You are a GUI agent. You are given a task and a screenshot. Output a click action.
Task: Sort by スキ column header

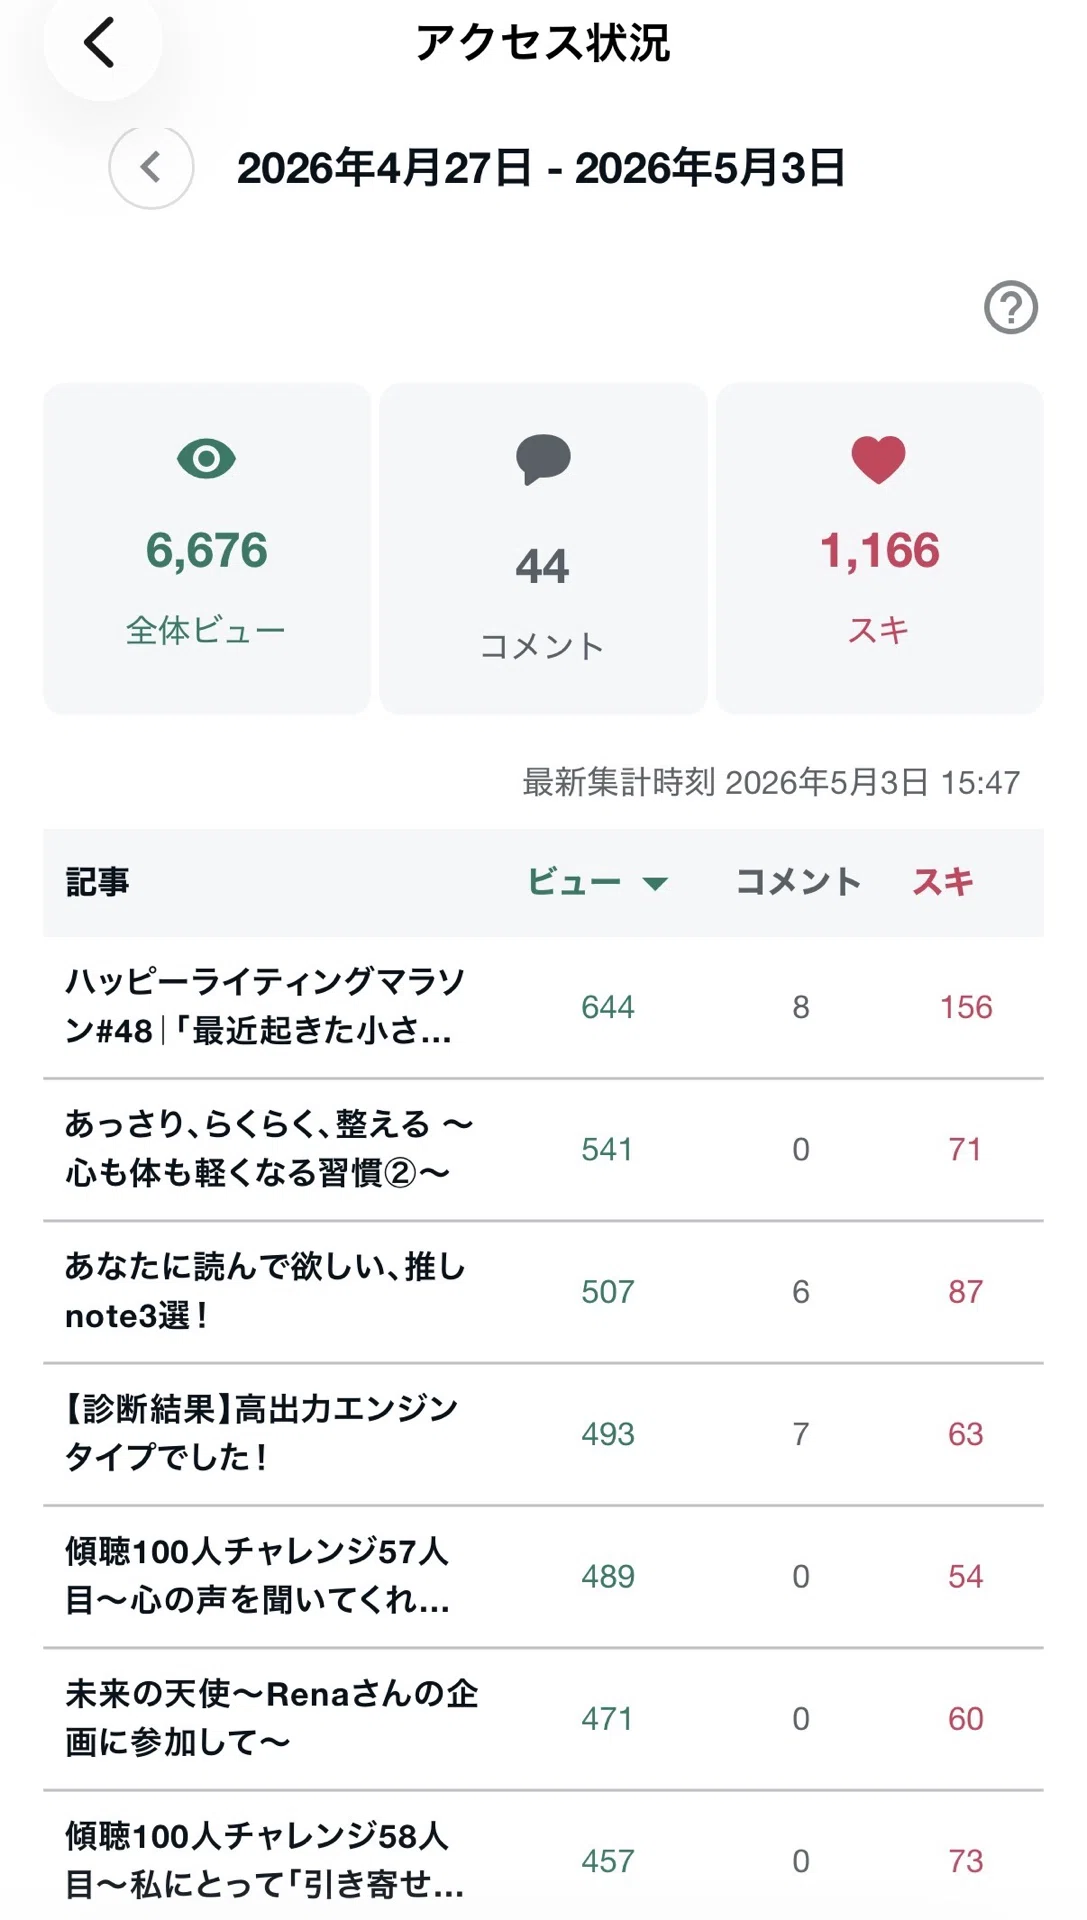(x=942, y=882)
